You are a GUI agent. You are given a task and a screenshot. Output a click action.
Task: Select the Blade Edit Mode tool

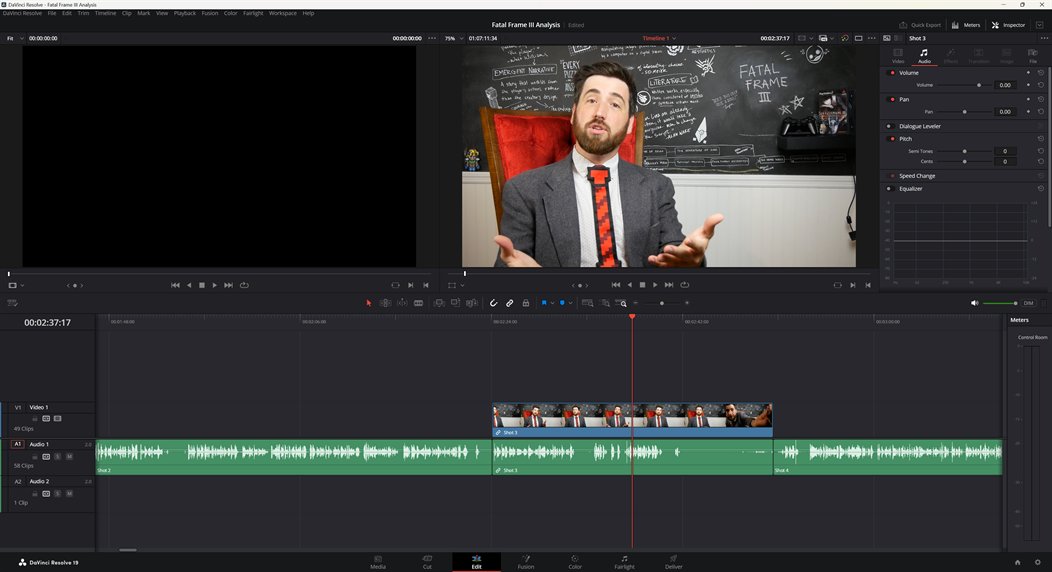[x=419, y=303]
